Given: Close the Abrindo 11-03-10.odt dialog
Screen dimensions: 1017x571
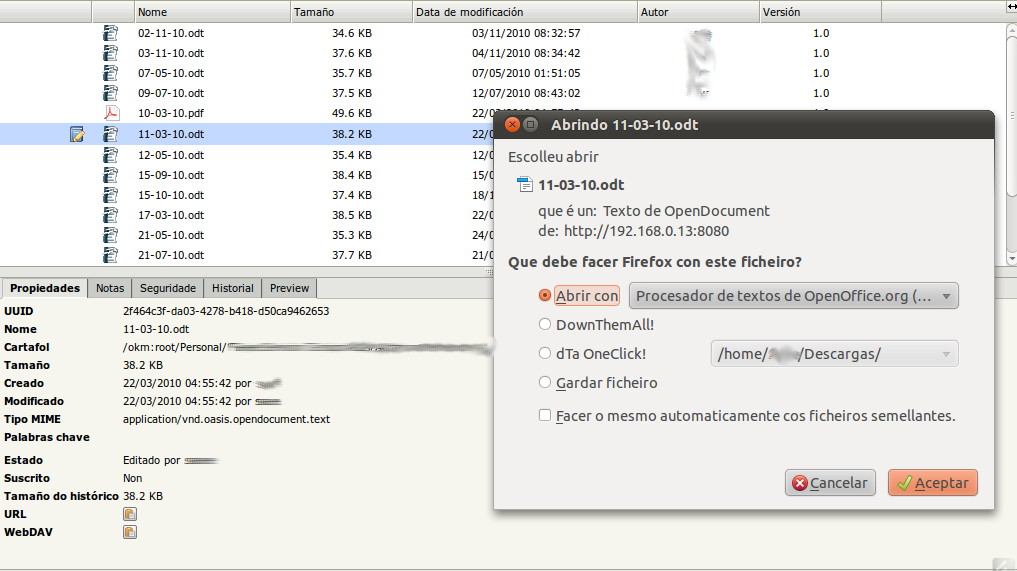Looking at the screenshot, I should click(512, 125).
